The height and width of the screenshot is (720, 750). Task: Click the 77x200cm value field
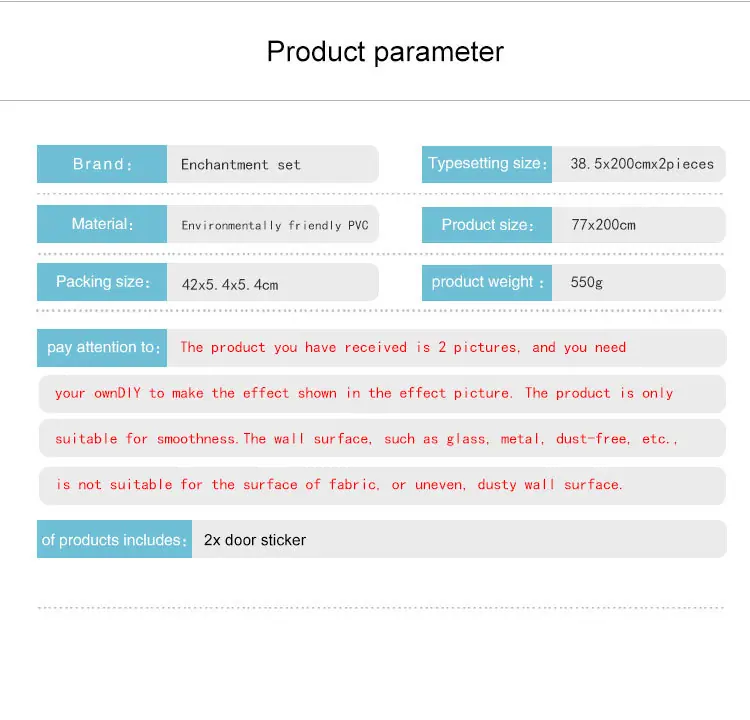pyautogui.click(x=639, y=225)
